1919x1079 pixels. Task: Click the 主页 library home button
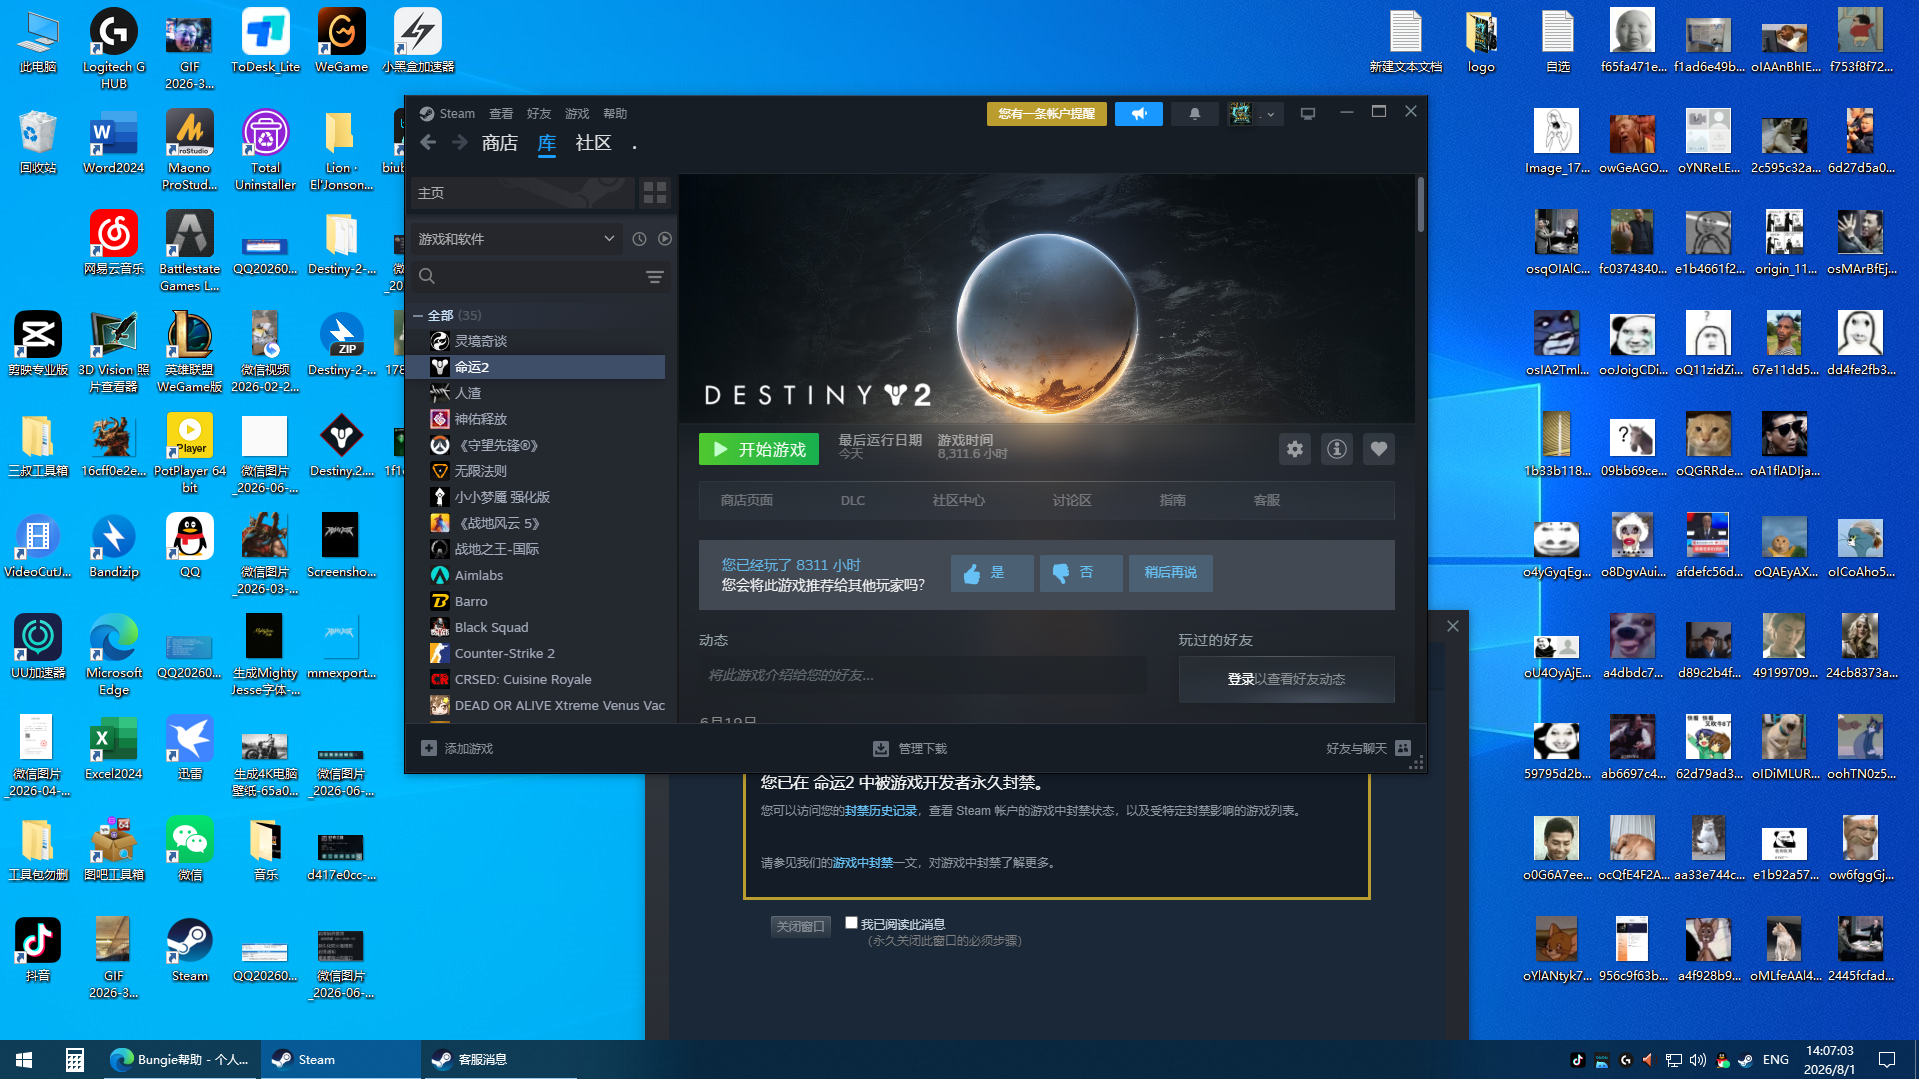coord(523,192)
